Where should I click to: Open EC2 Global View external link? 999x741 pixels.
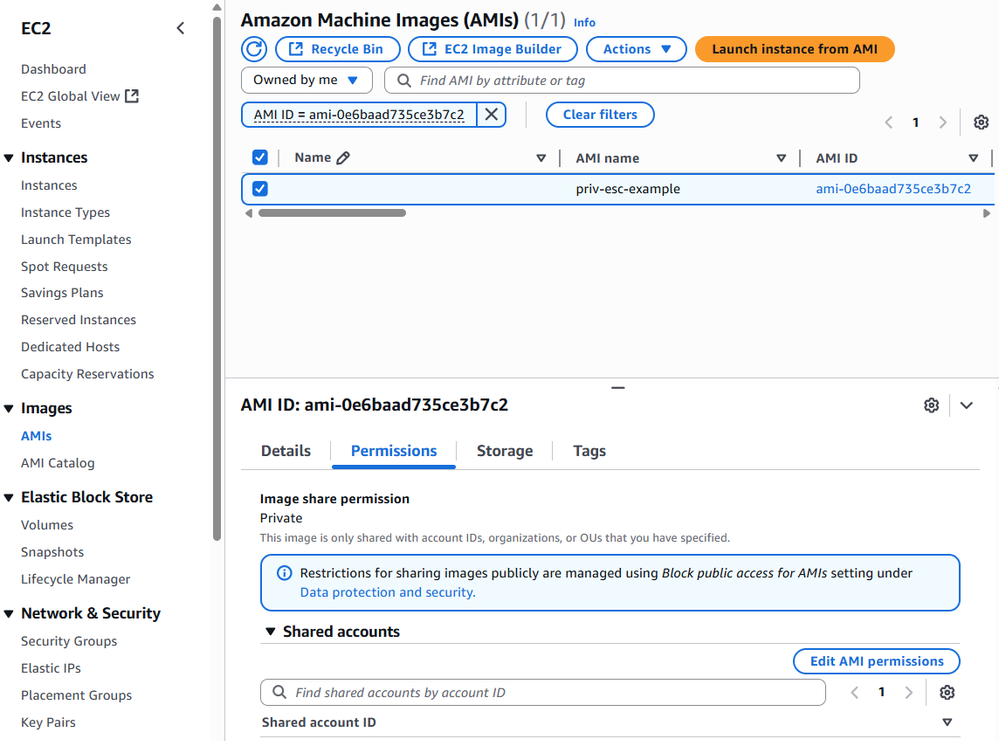pos(80,96)
